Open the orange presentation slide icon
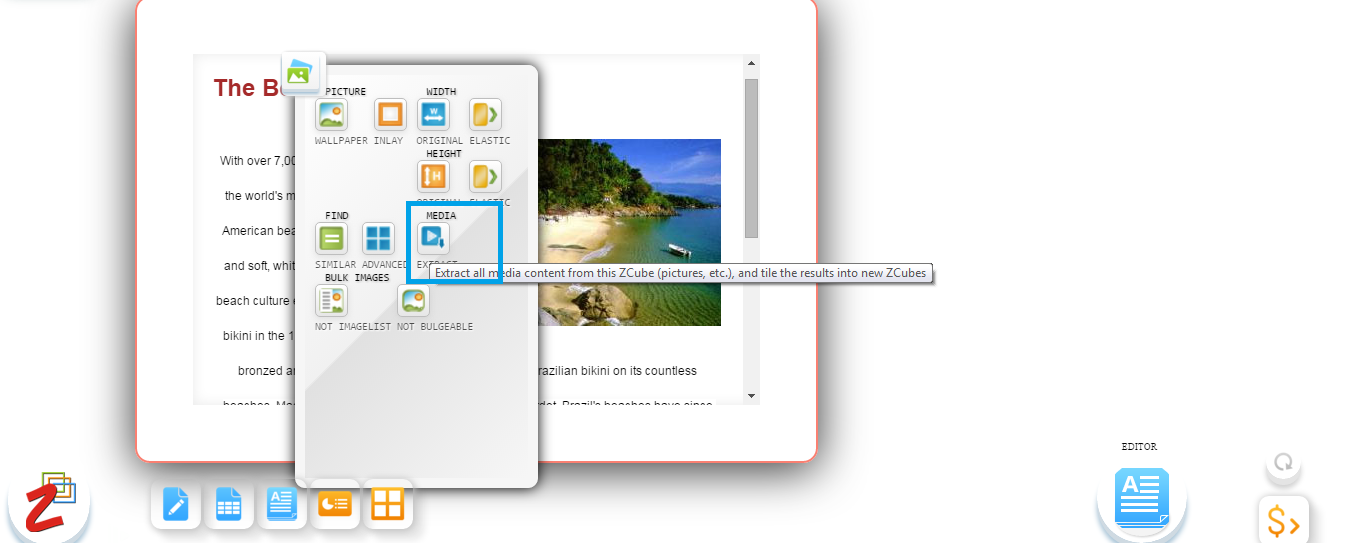The height and width of the screenshot is (552, 1360). [x=335, y=505]
